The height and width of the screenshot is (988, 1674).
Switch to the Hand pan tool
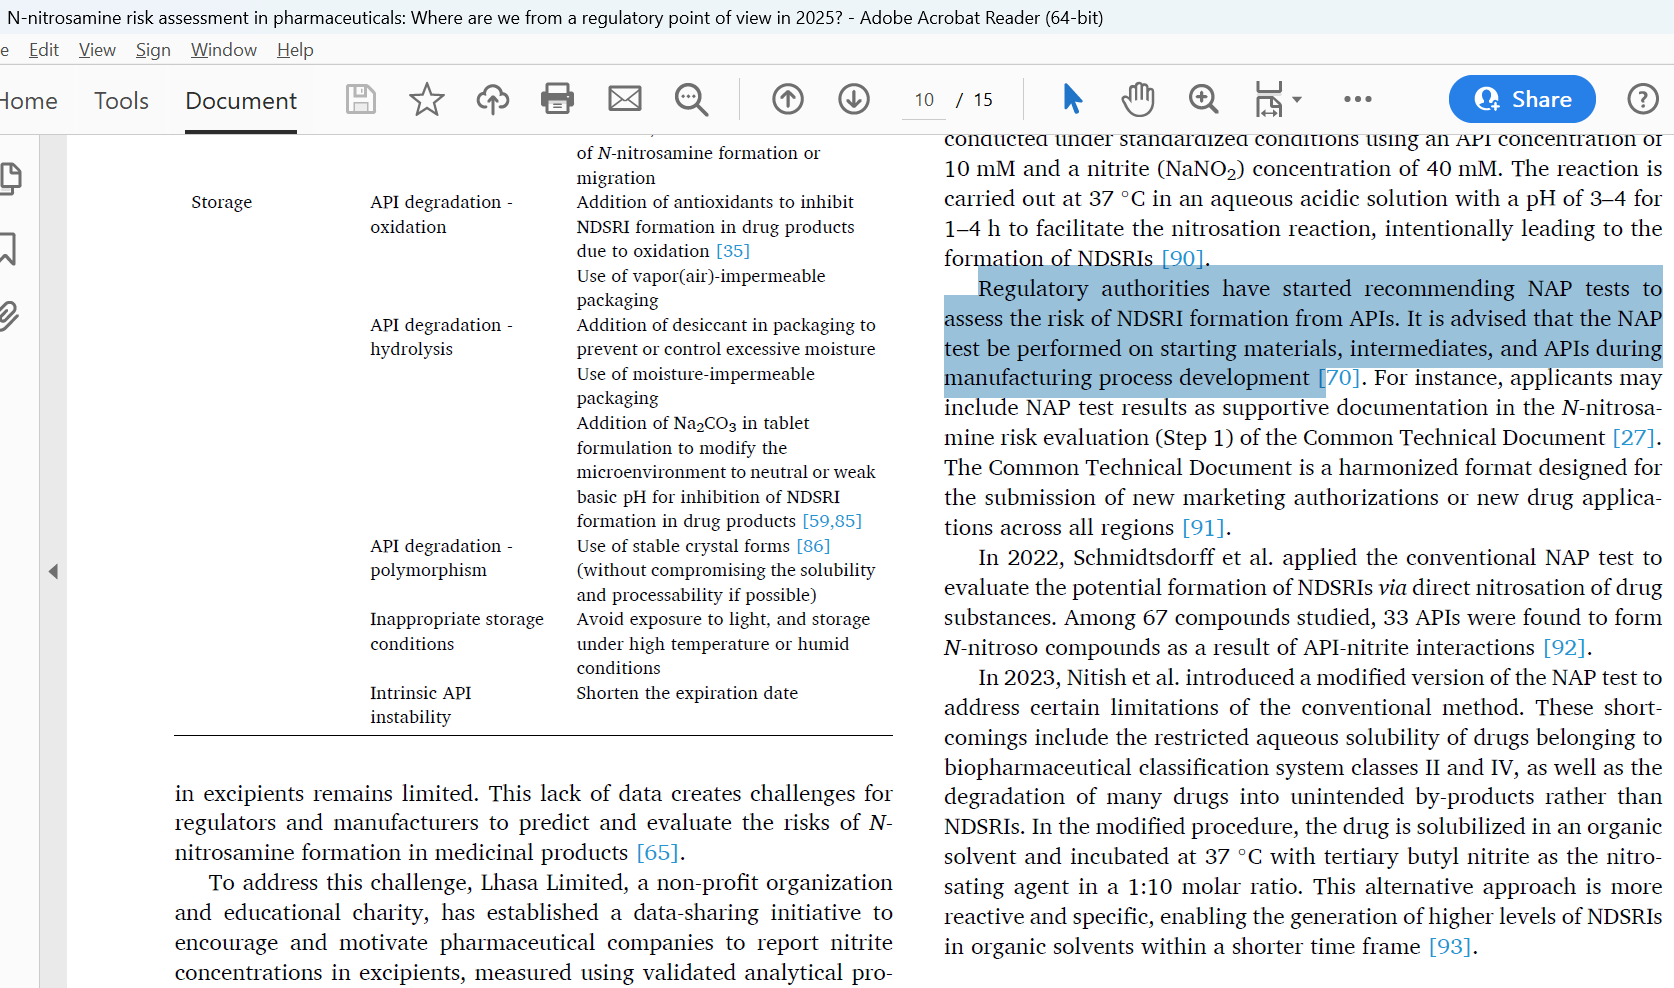[1138, 99]
